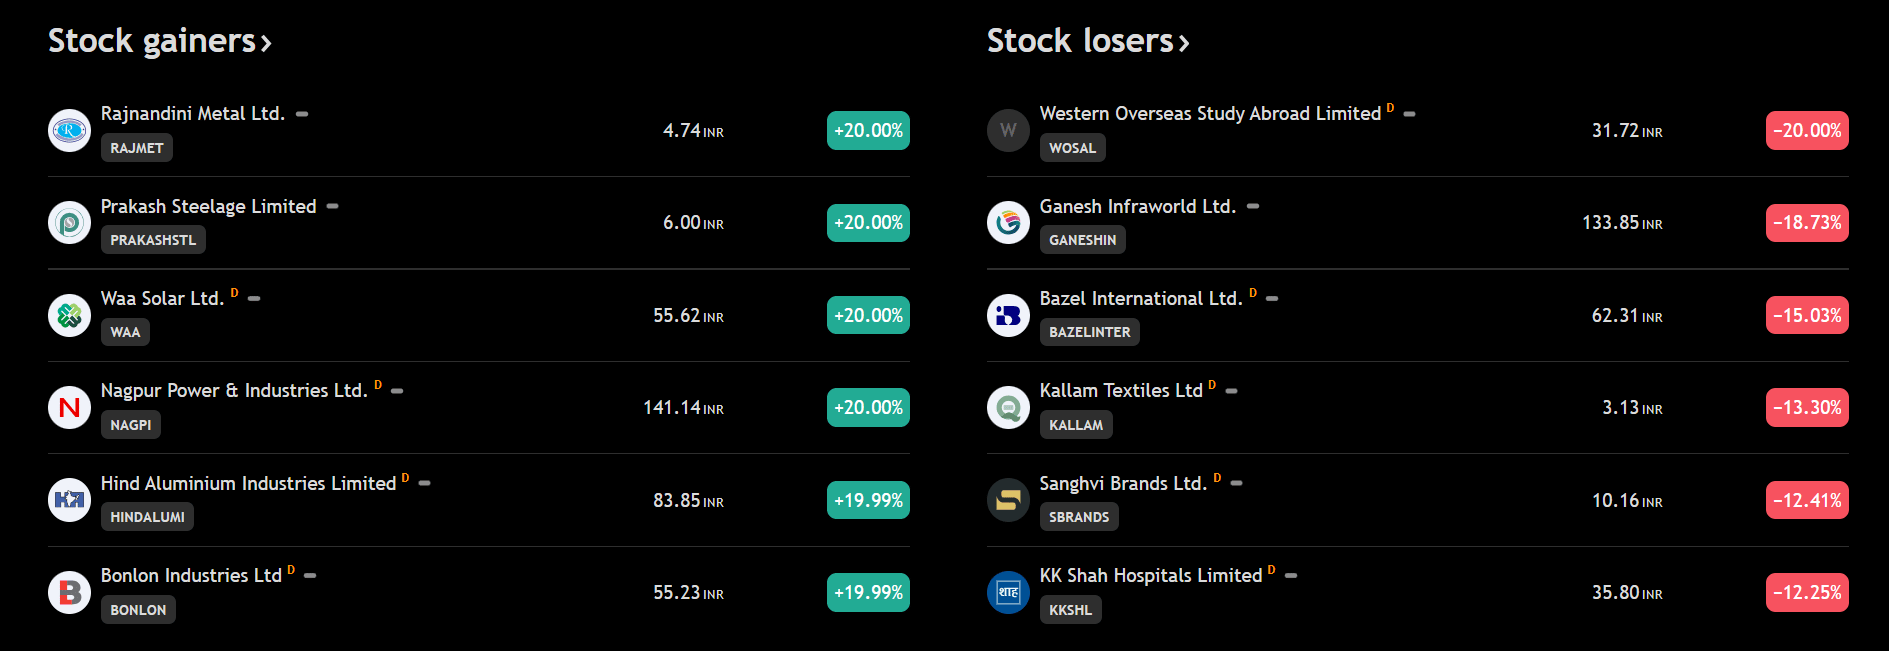1889x651 pixels.
Task: Click the Prakash Steelage logo icon
Action: (x=69, y=222)
